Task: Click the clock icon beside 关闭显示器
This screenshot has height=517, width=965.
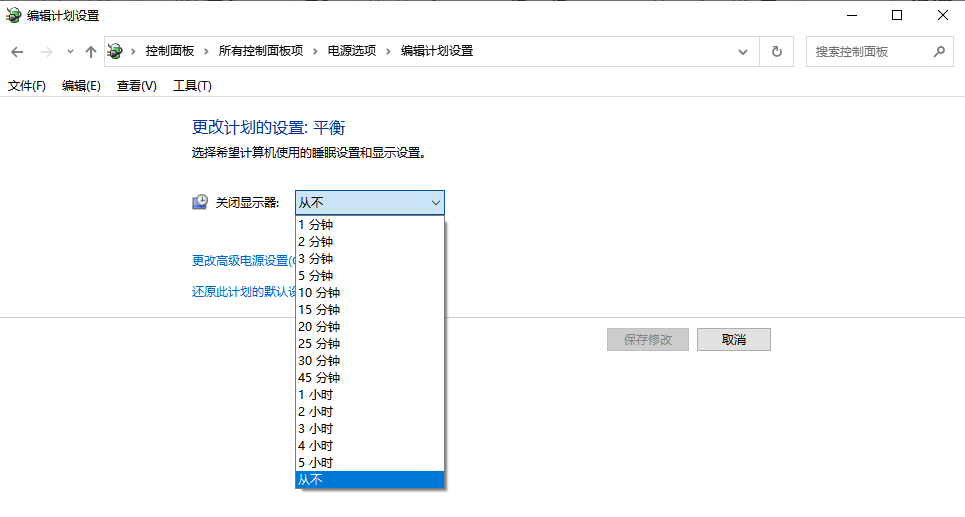Action: [200, 202]
